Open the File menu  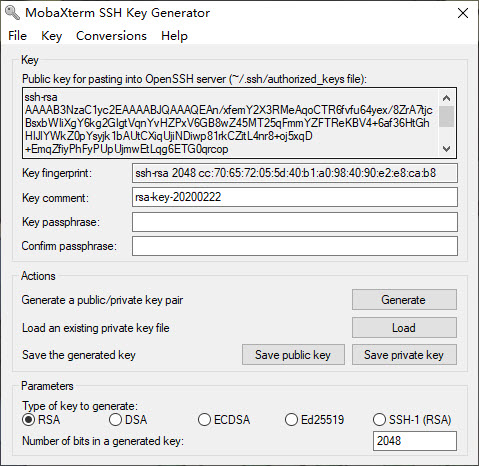[x=17, y=36]
